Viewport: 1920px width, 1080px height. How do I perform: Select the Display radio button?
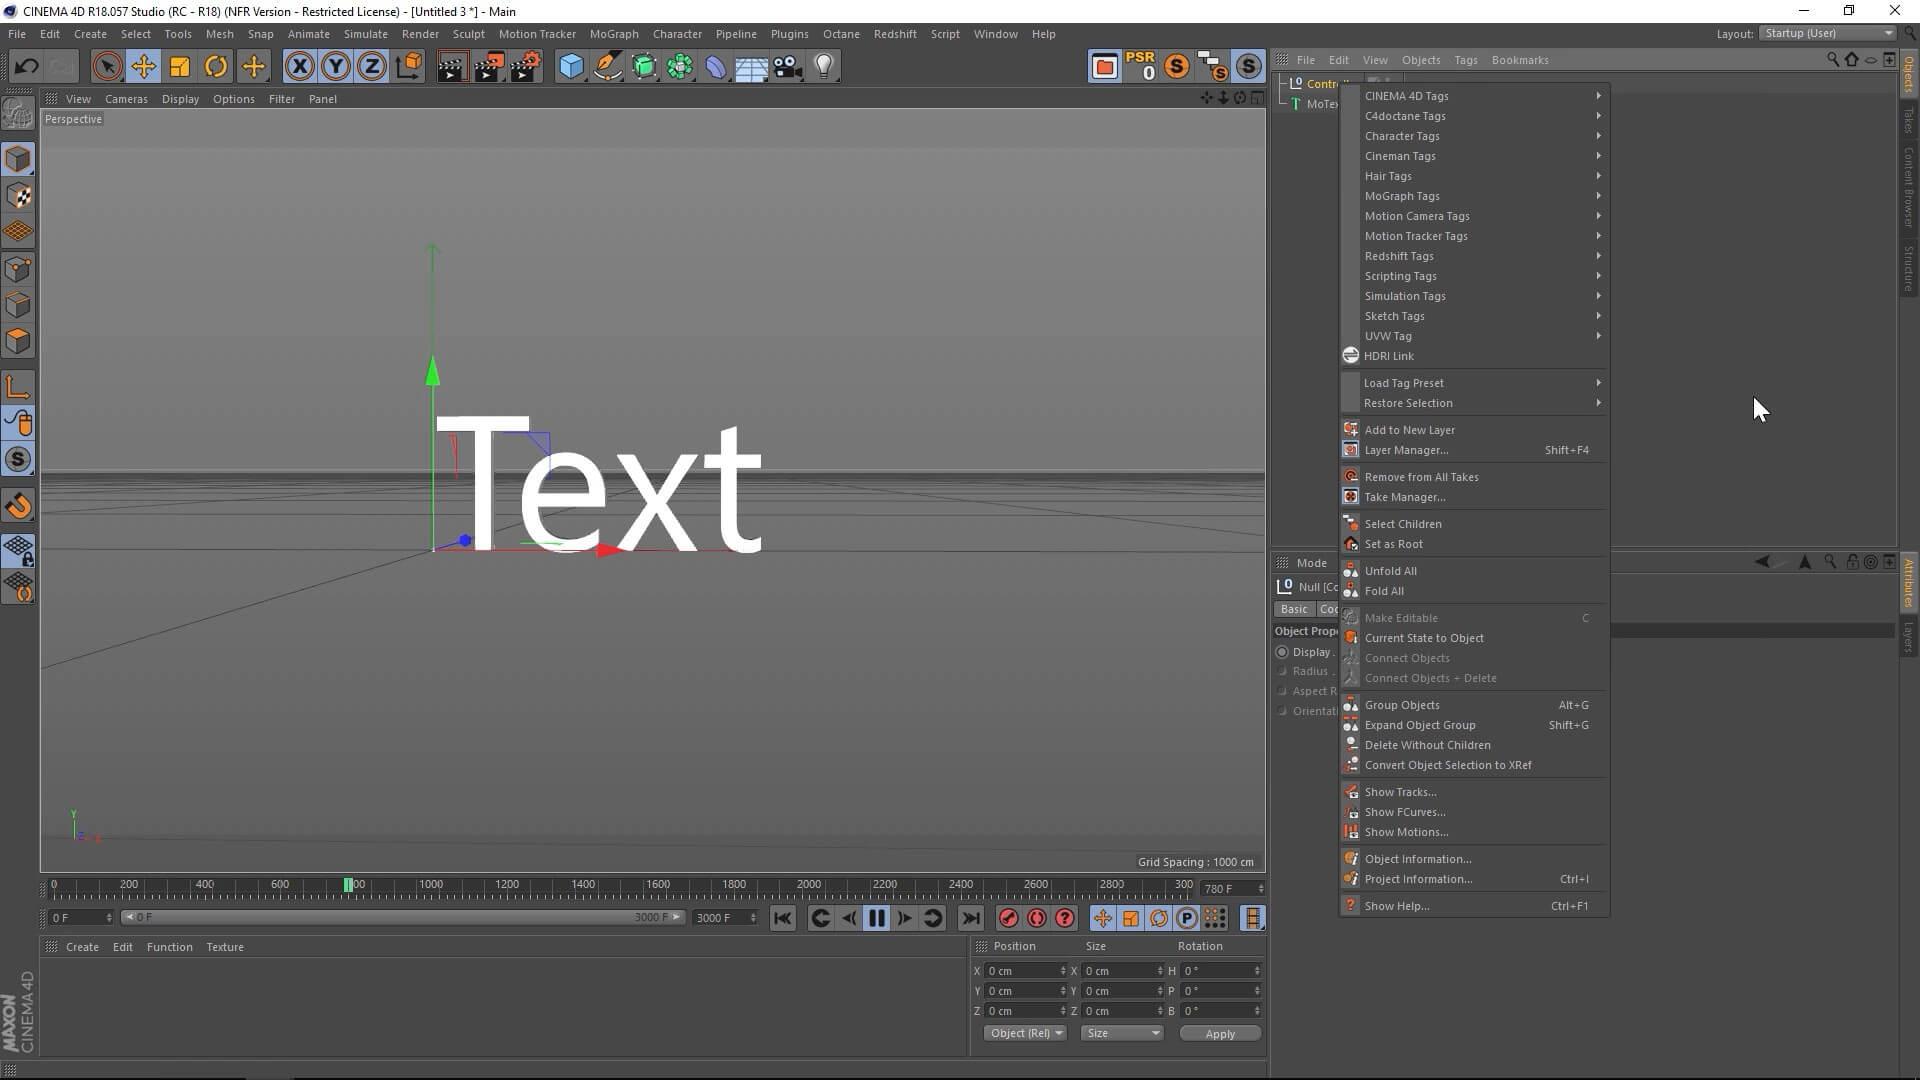coord(1283,652)
